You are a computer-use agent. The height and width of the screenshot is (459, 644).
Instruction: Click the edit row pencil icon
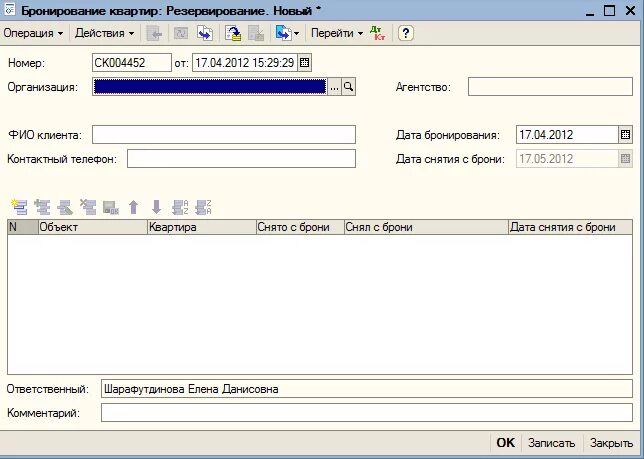(x=64, y=207)
